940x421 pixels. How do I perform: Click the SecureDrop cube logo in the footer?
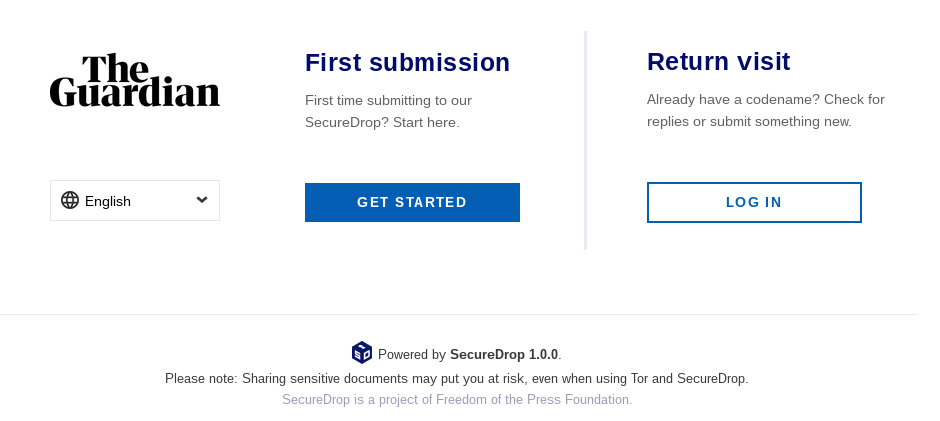point(361,352)
